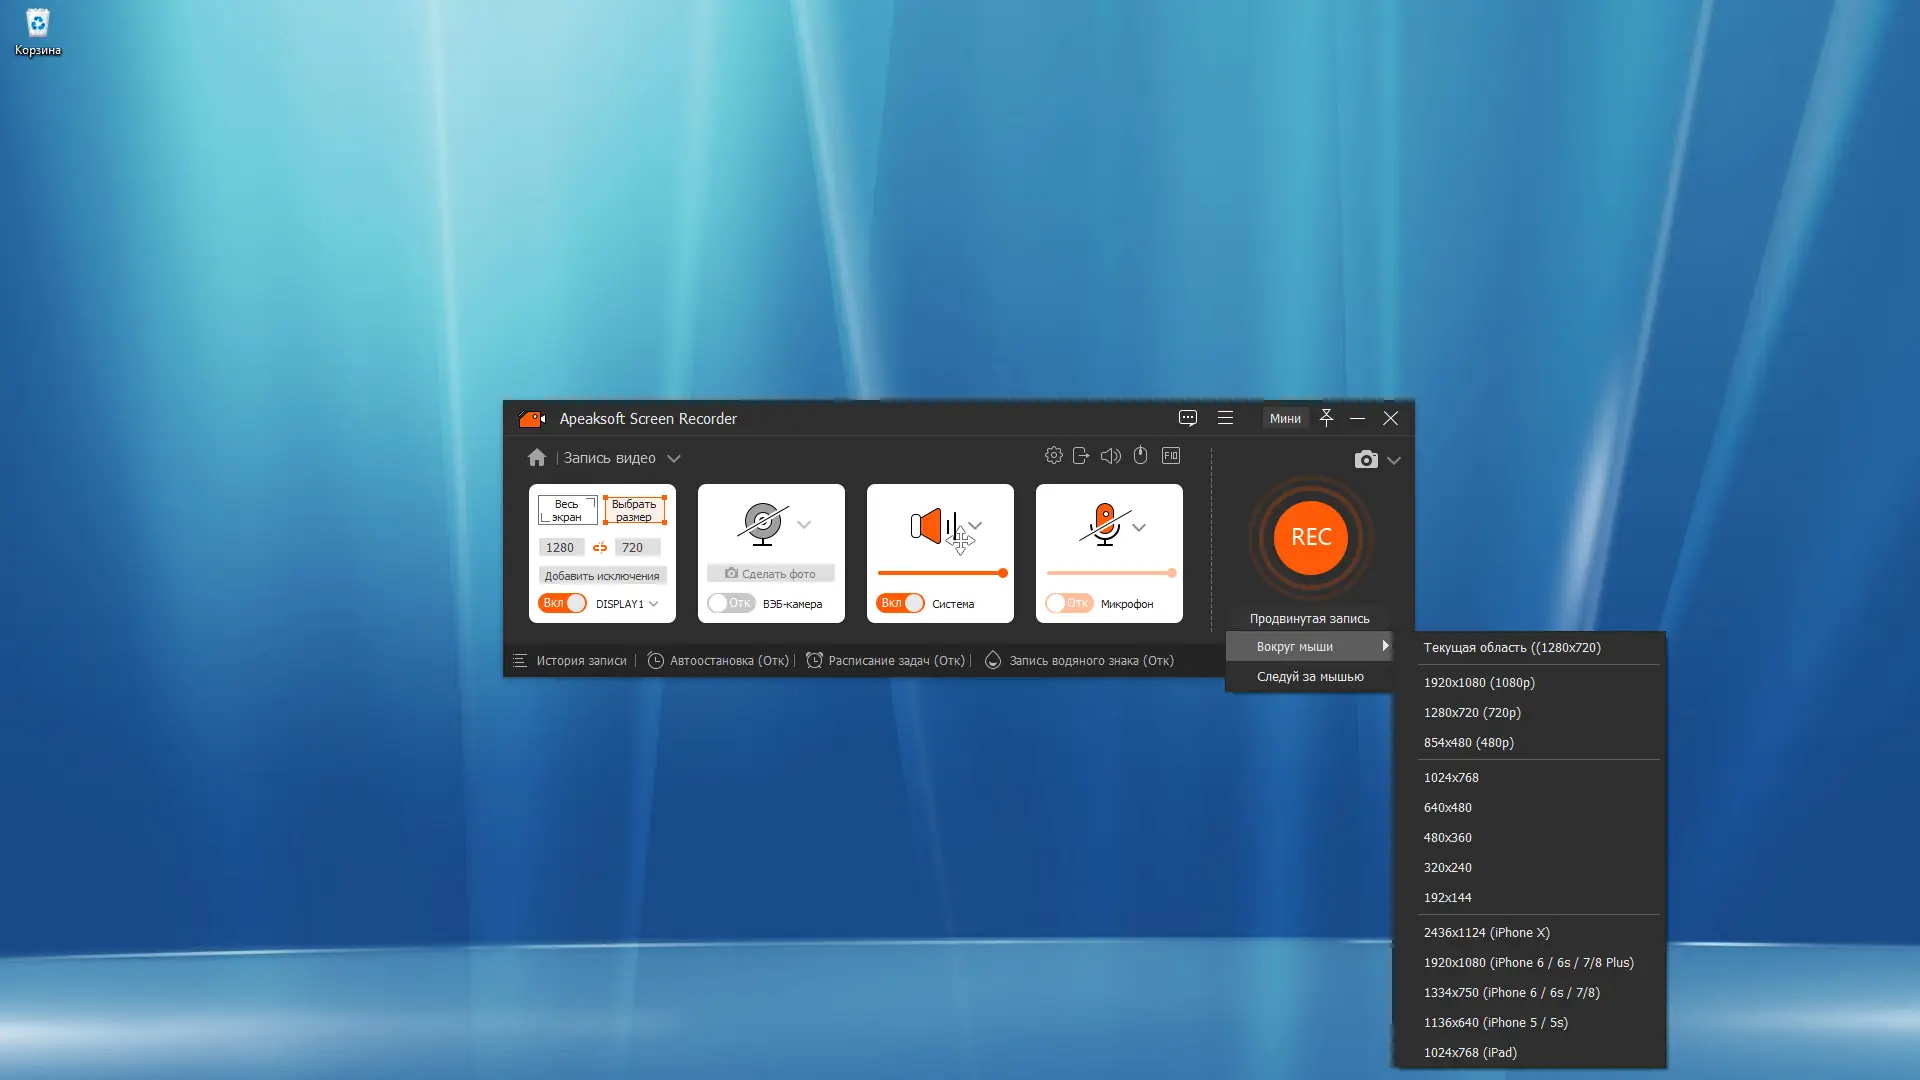Turn off the DISPLAY1 toggle
This screenshot has height=1080, width=1920.
pos(563,603)
